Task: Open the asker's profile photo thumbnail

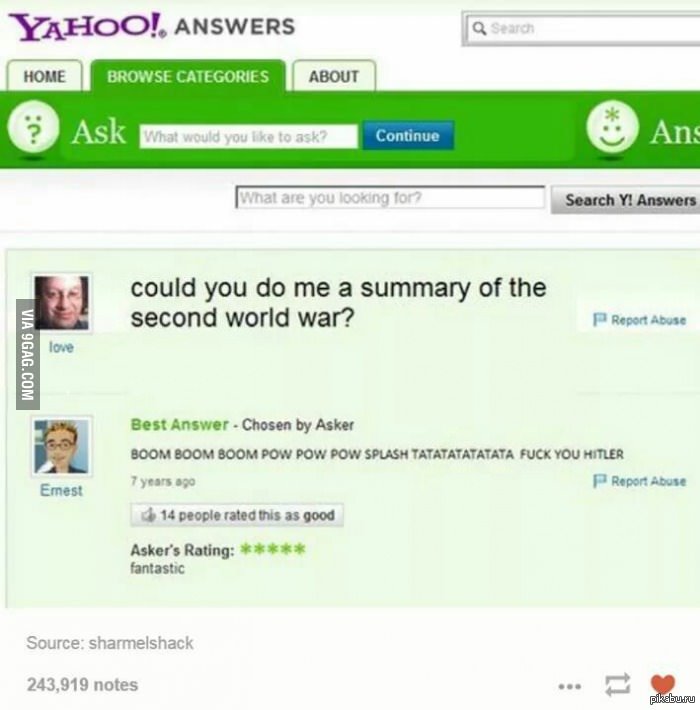Action: point(62,302)
